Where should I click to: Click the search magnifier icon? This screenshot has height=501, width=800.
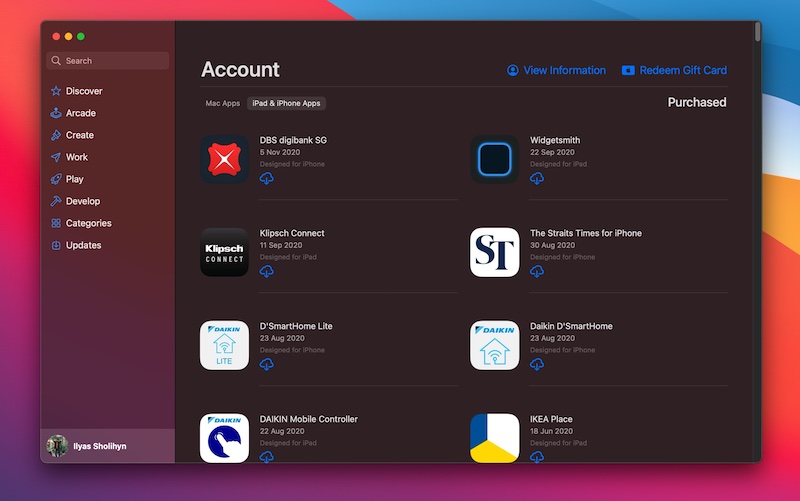[56, 61]
